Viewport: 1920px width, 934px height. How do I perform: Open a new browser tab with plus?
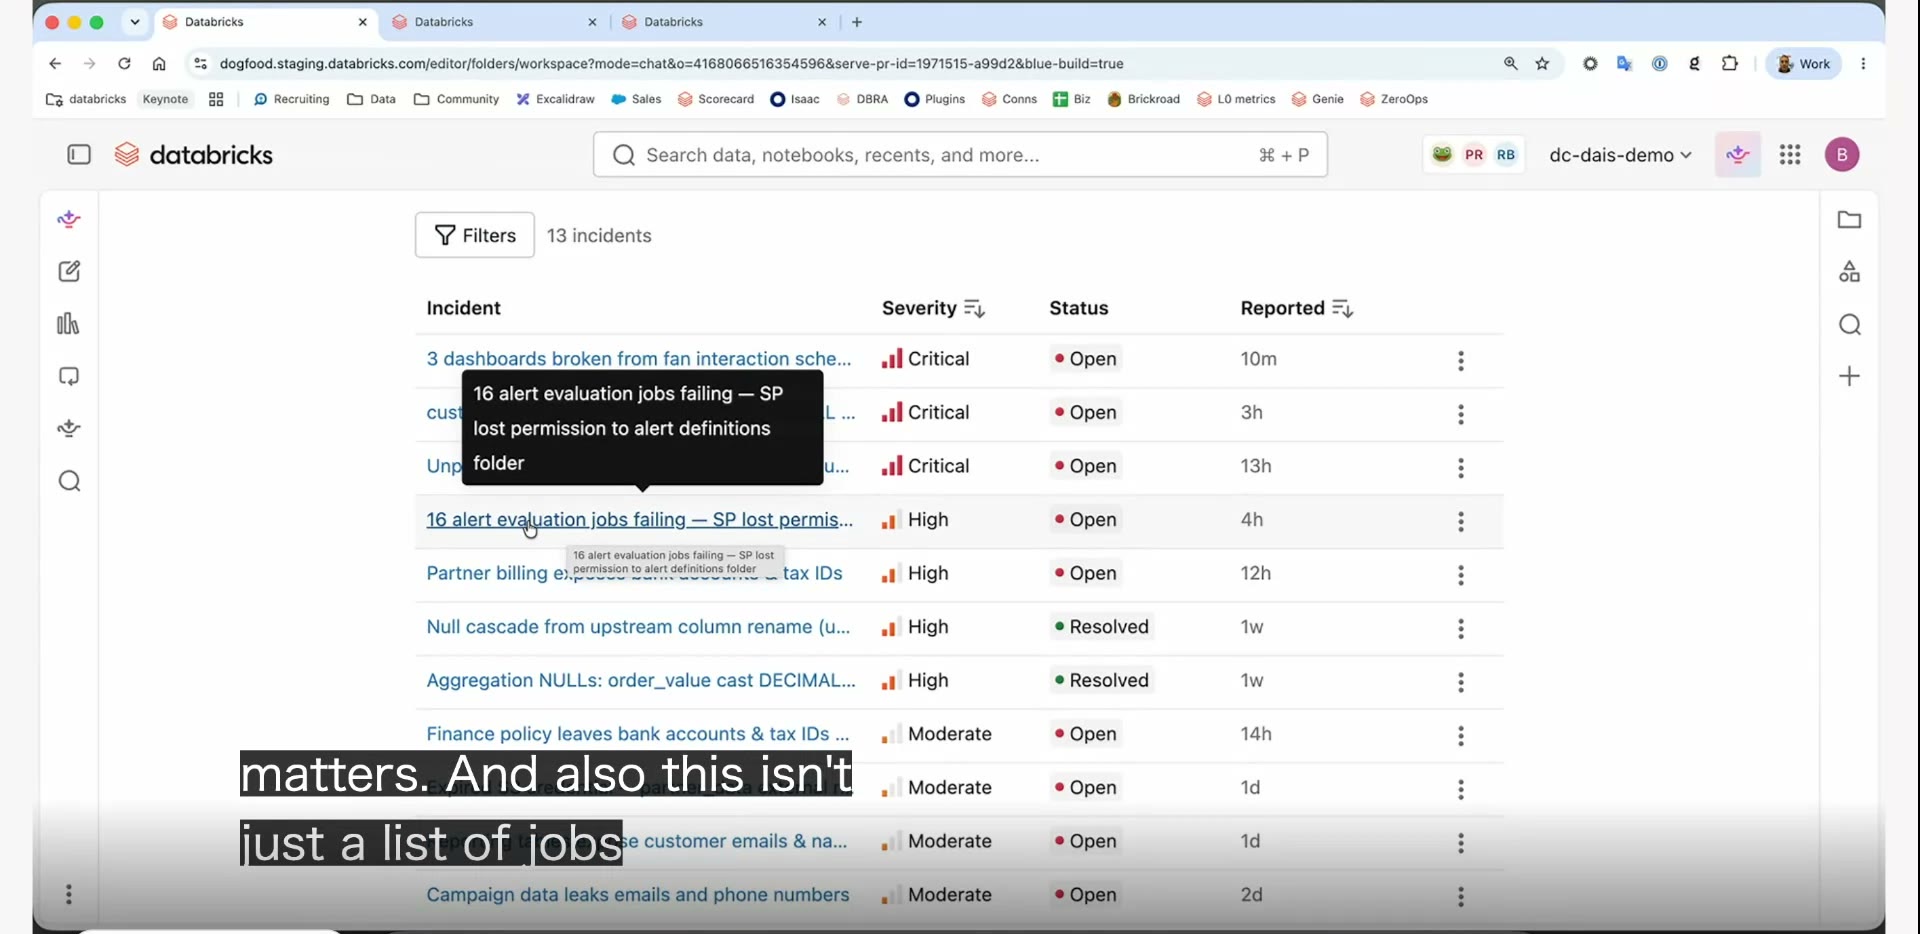coord(858,22)
